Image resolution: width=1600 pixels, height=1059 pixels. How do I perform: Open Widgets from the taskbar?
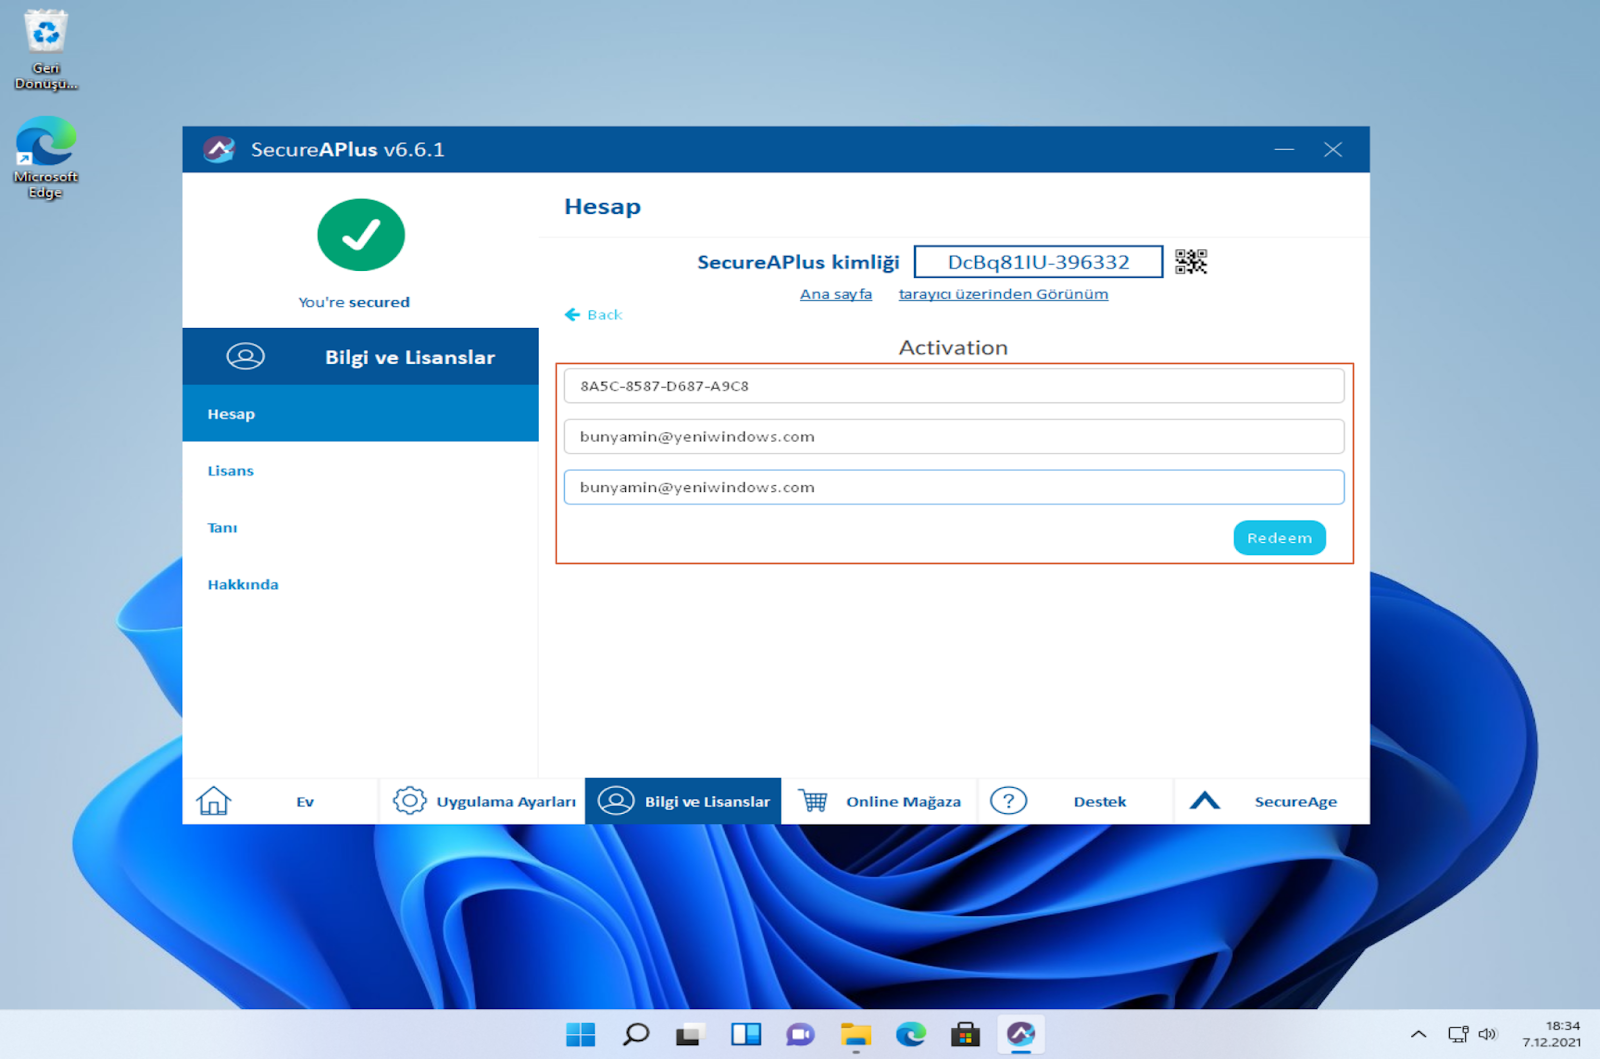point(745,1034)
